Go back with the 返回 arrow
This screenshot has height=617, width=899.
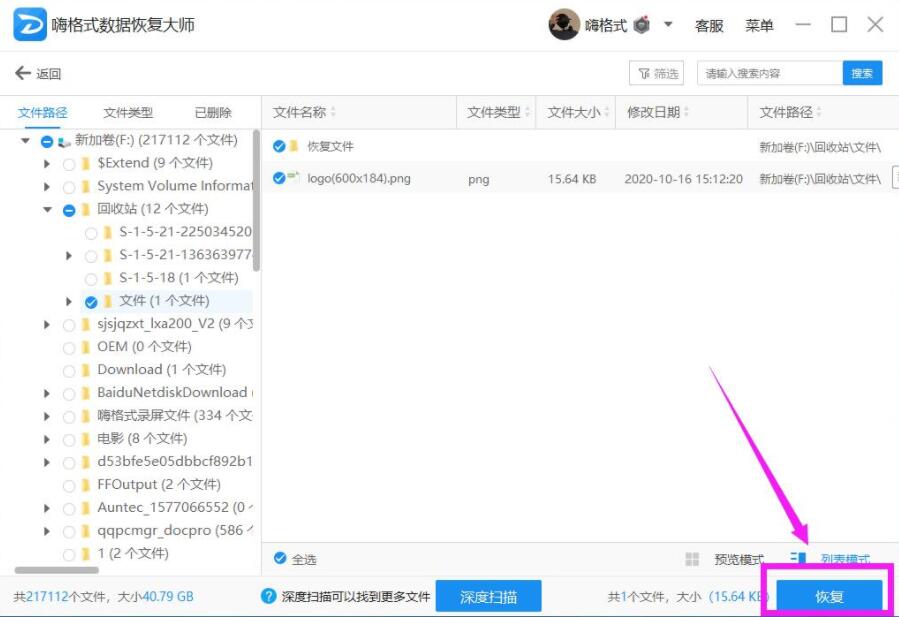point(38,73)
